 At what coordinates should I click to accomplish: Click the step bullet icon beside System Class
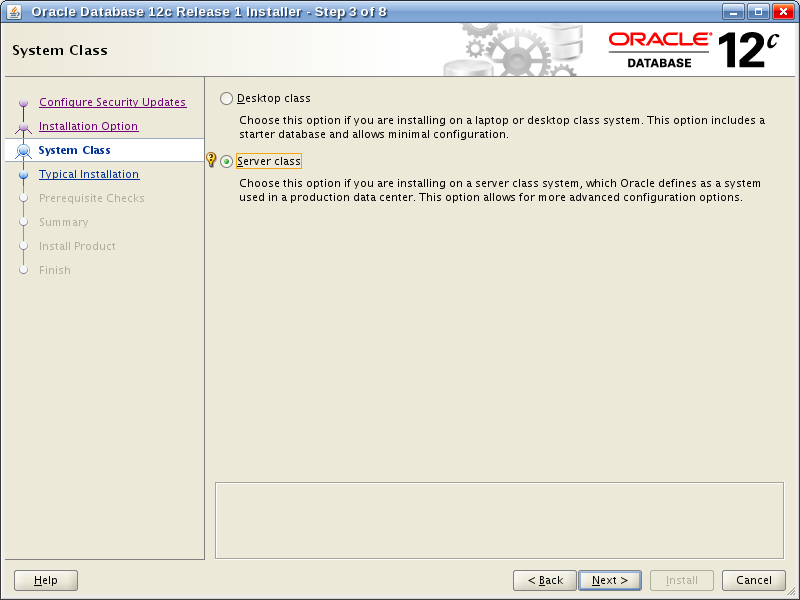[x=24, y=151]
